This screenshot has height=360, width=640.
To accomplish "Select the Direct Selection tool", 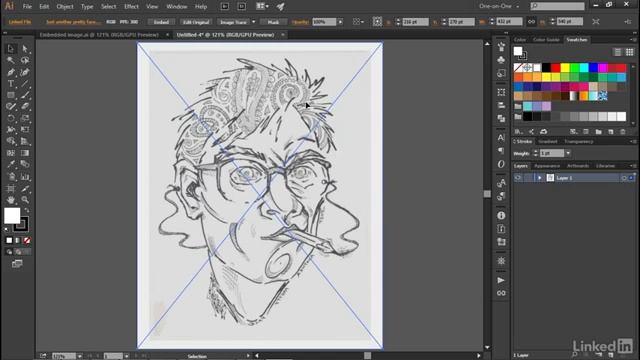I will pos(25,49).
